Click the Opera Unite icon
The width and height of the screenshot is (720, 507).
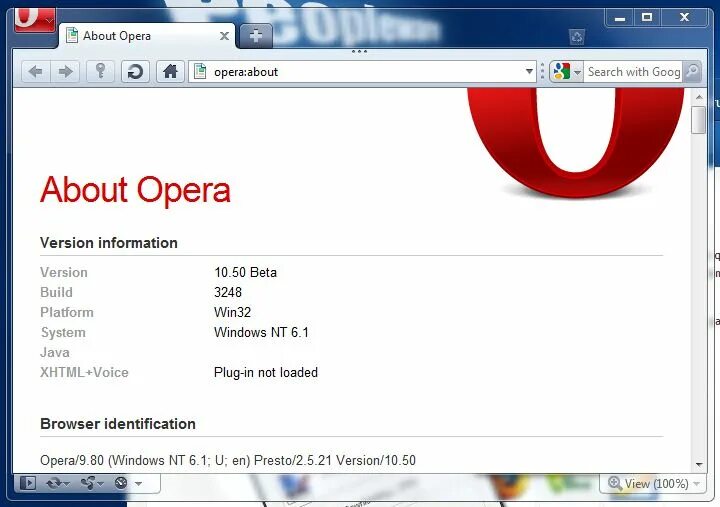(88, 483)
